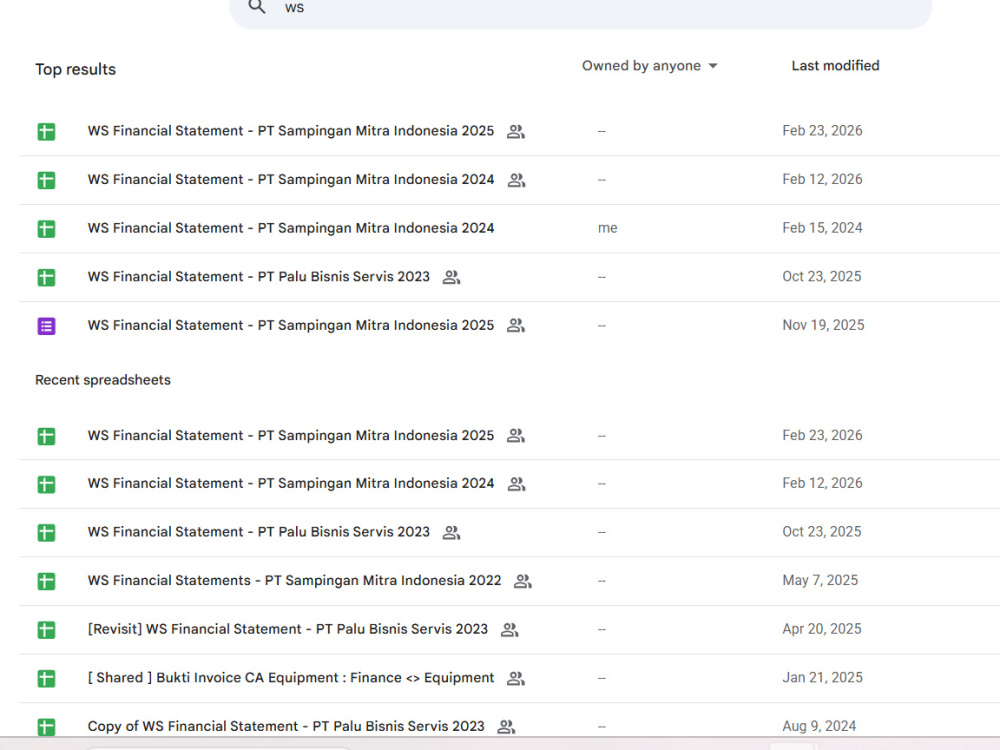The width and height of the screenshot is (1000, 750).
Task: Click the date "Nov 19, 2025"
Action: tap(823, 325)
